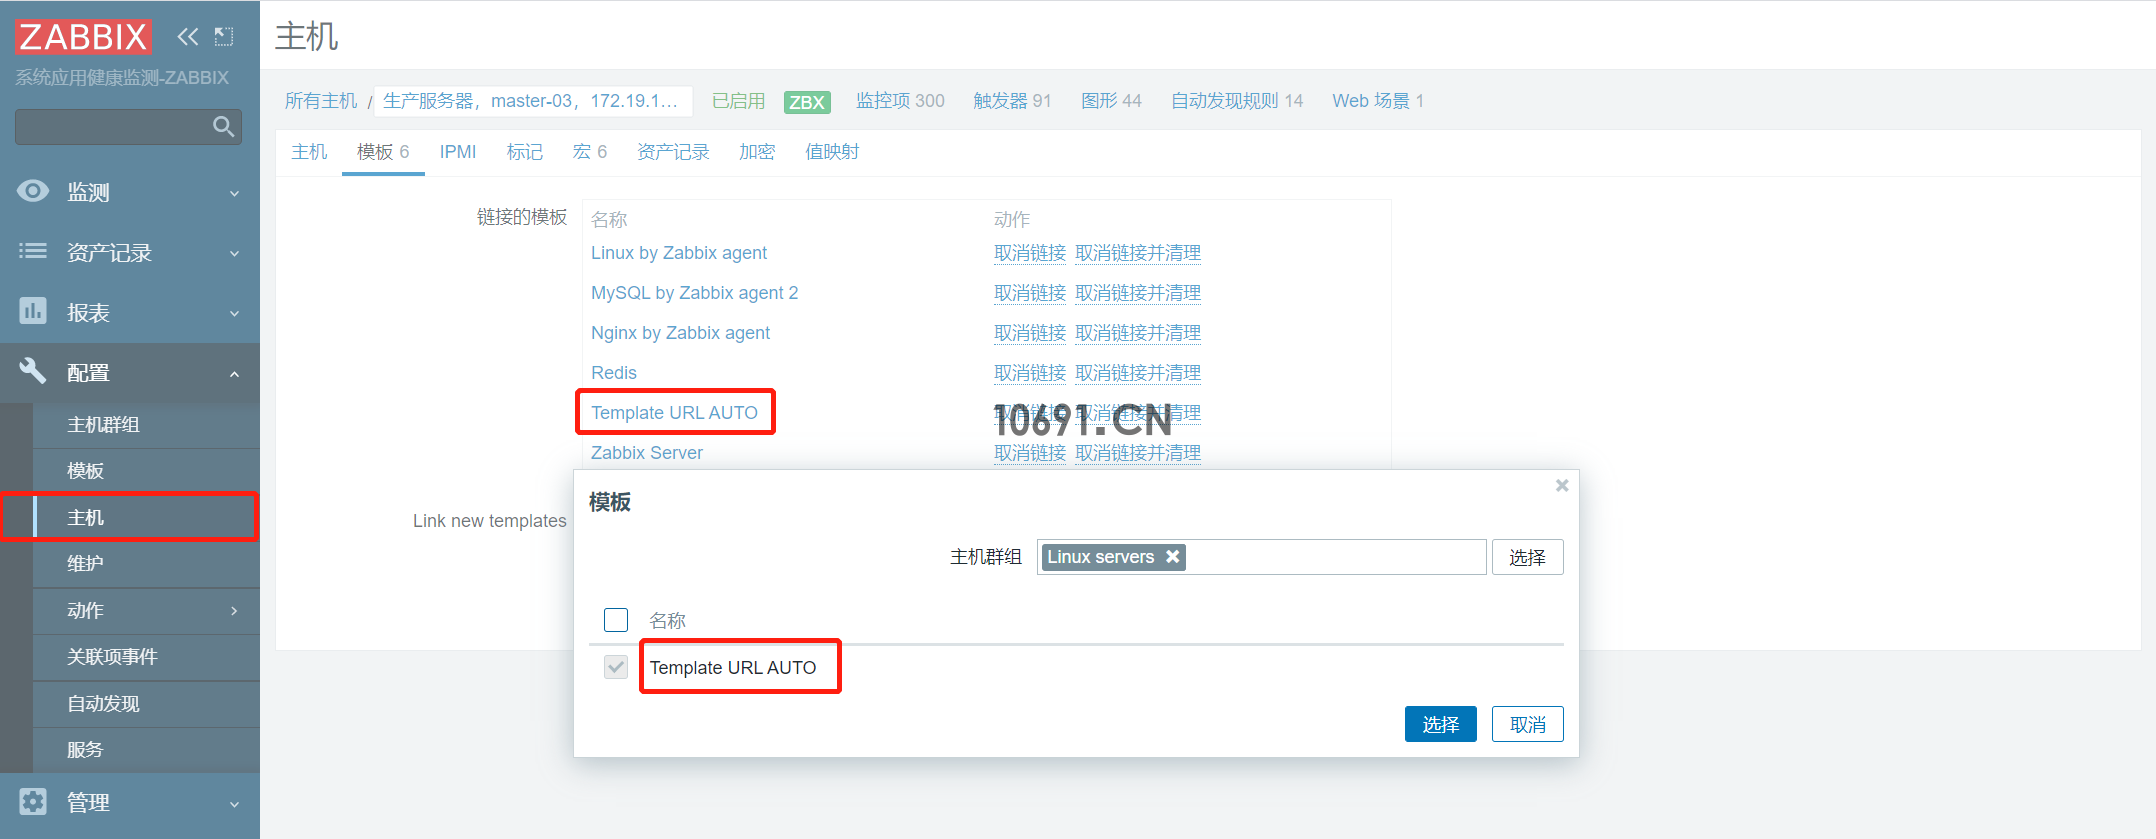Click 取消链接 for Zabbix Server

coord(1030,453)
